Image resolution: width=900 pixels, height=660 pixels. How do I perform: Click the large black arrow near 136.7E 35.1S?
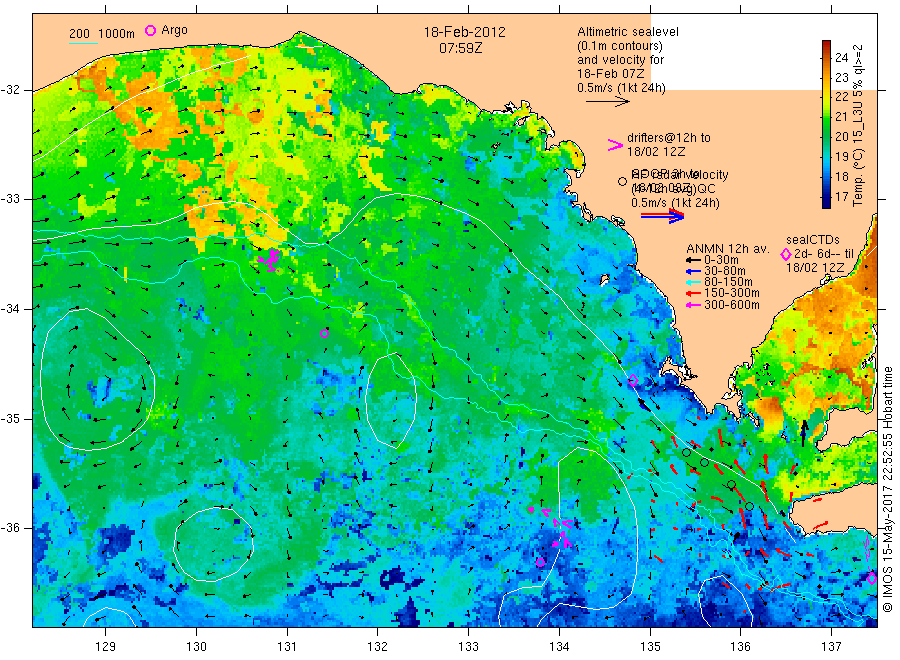click(804, 433)
